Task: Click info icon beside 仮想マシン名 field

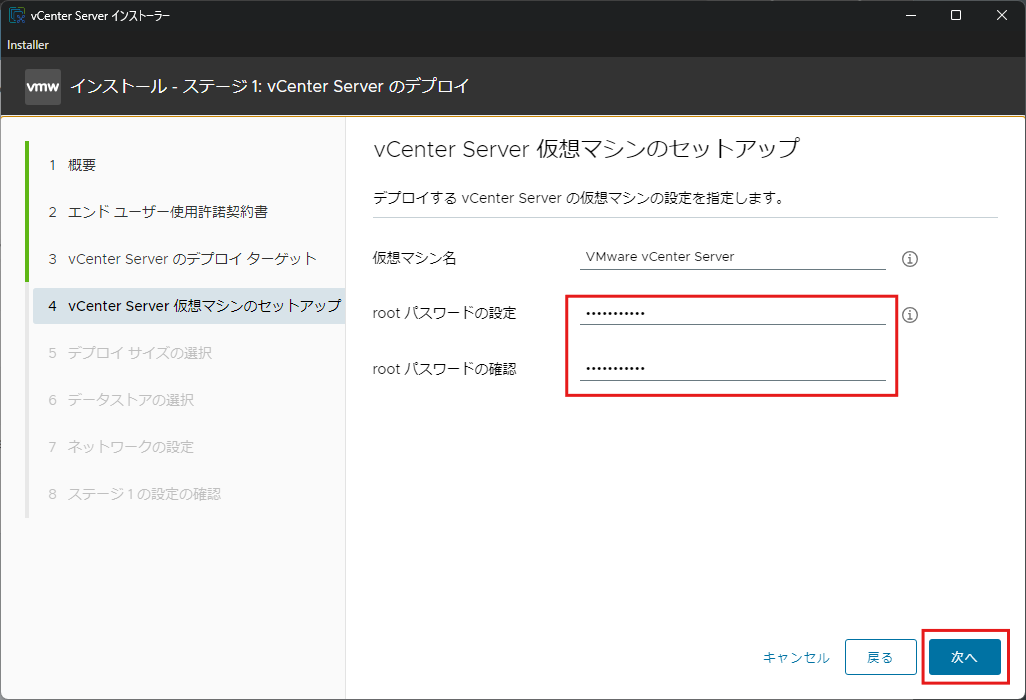Action: click(x=910, y=259)
